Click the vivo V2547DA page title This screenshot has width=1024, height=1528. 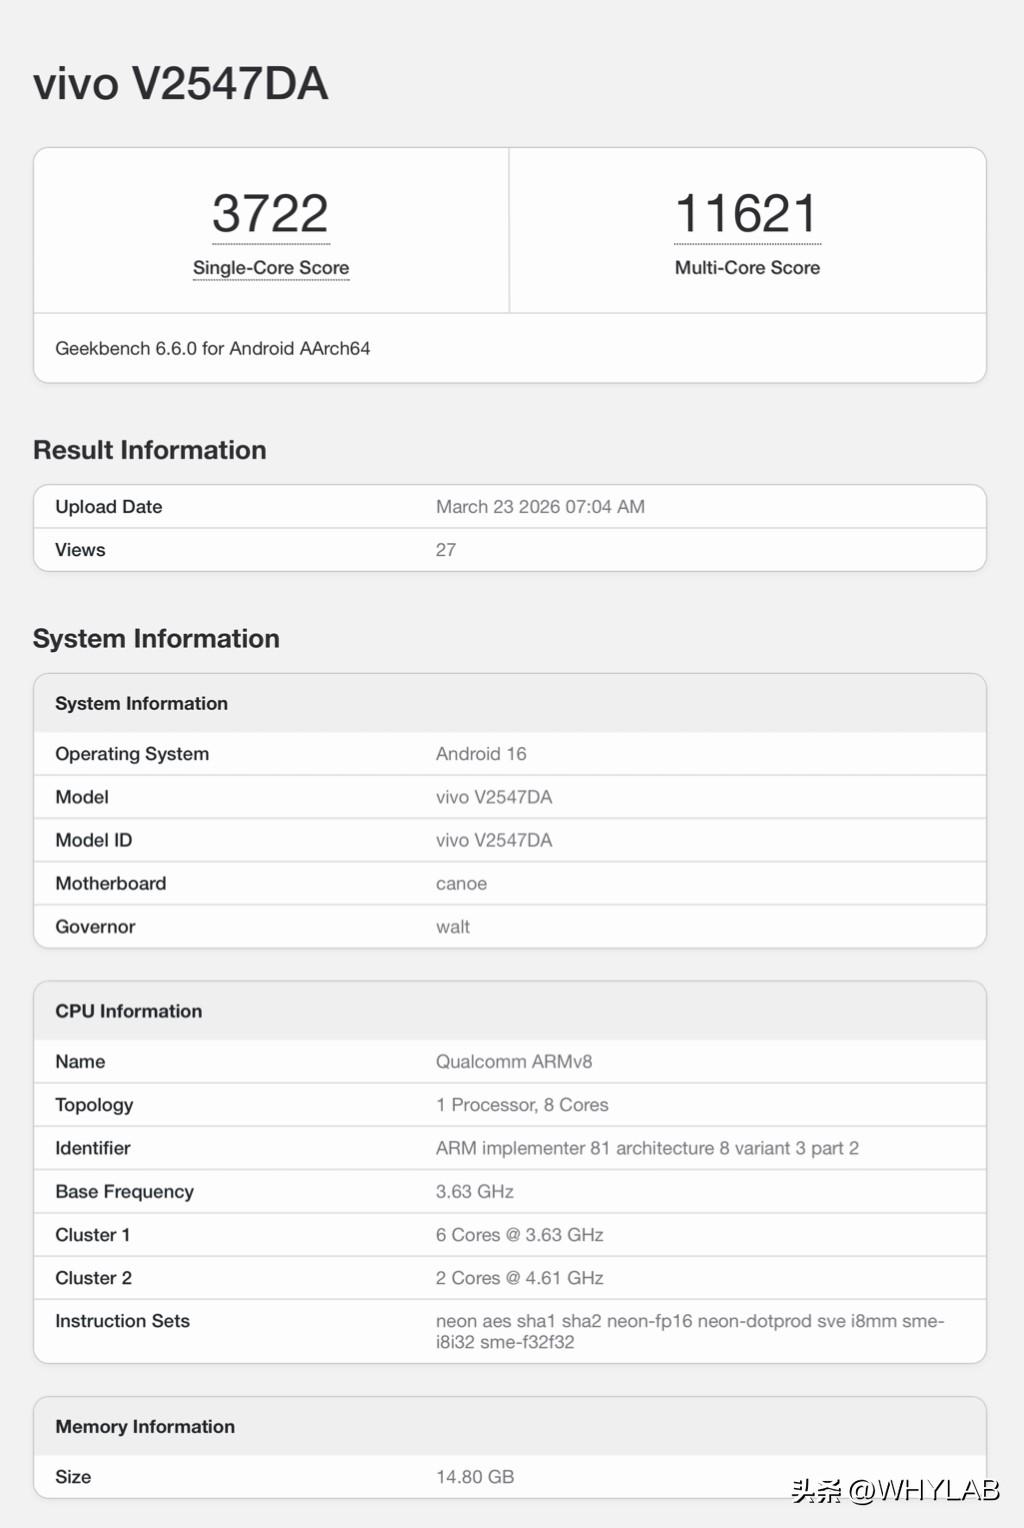pos(180,84)
